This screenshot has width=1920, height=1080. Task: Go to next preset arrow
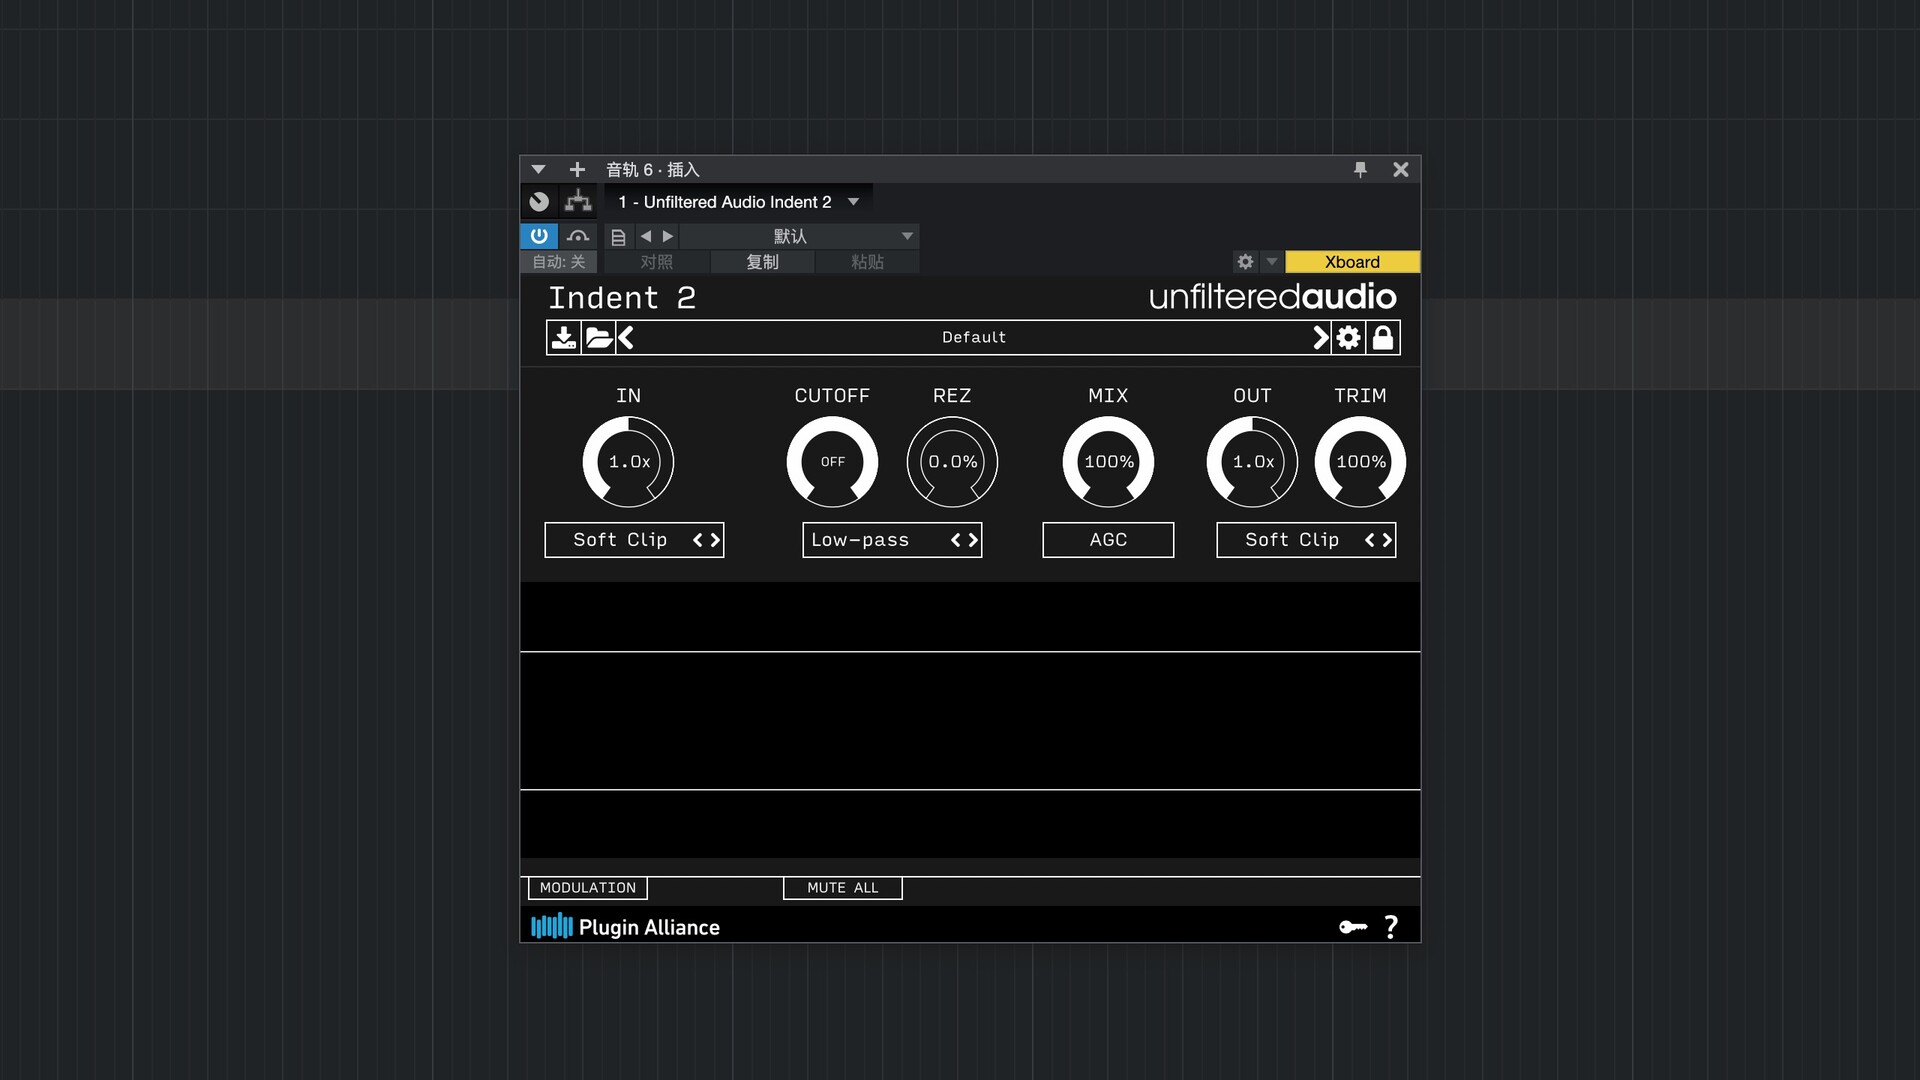[1321, 338]
